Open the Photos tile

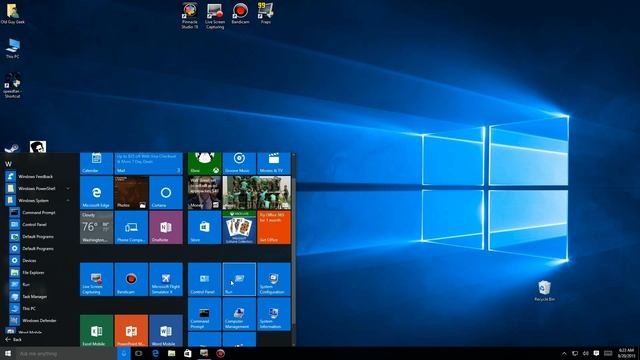131,193
